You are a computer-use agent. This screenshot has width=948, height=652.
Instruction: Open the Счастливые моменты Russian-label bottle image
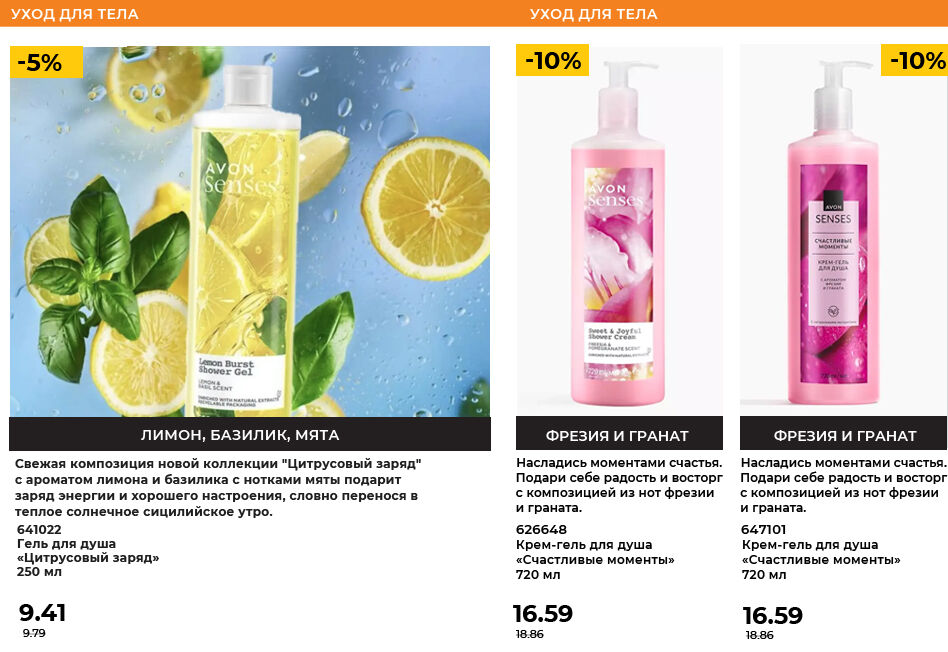pos(844,230)
